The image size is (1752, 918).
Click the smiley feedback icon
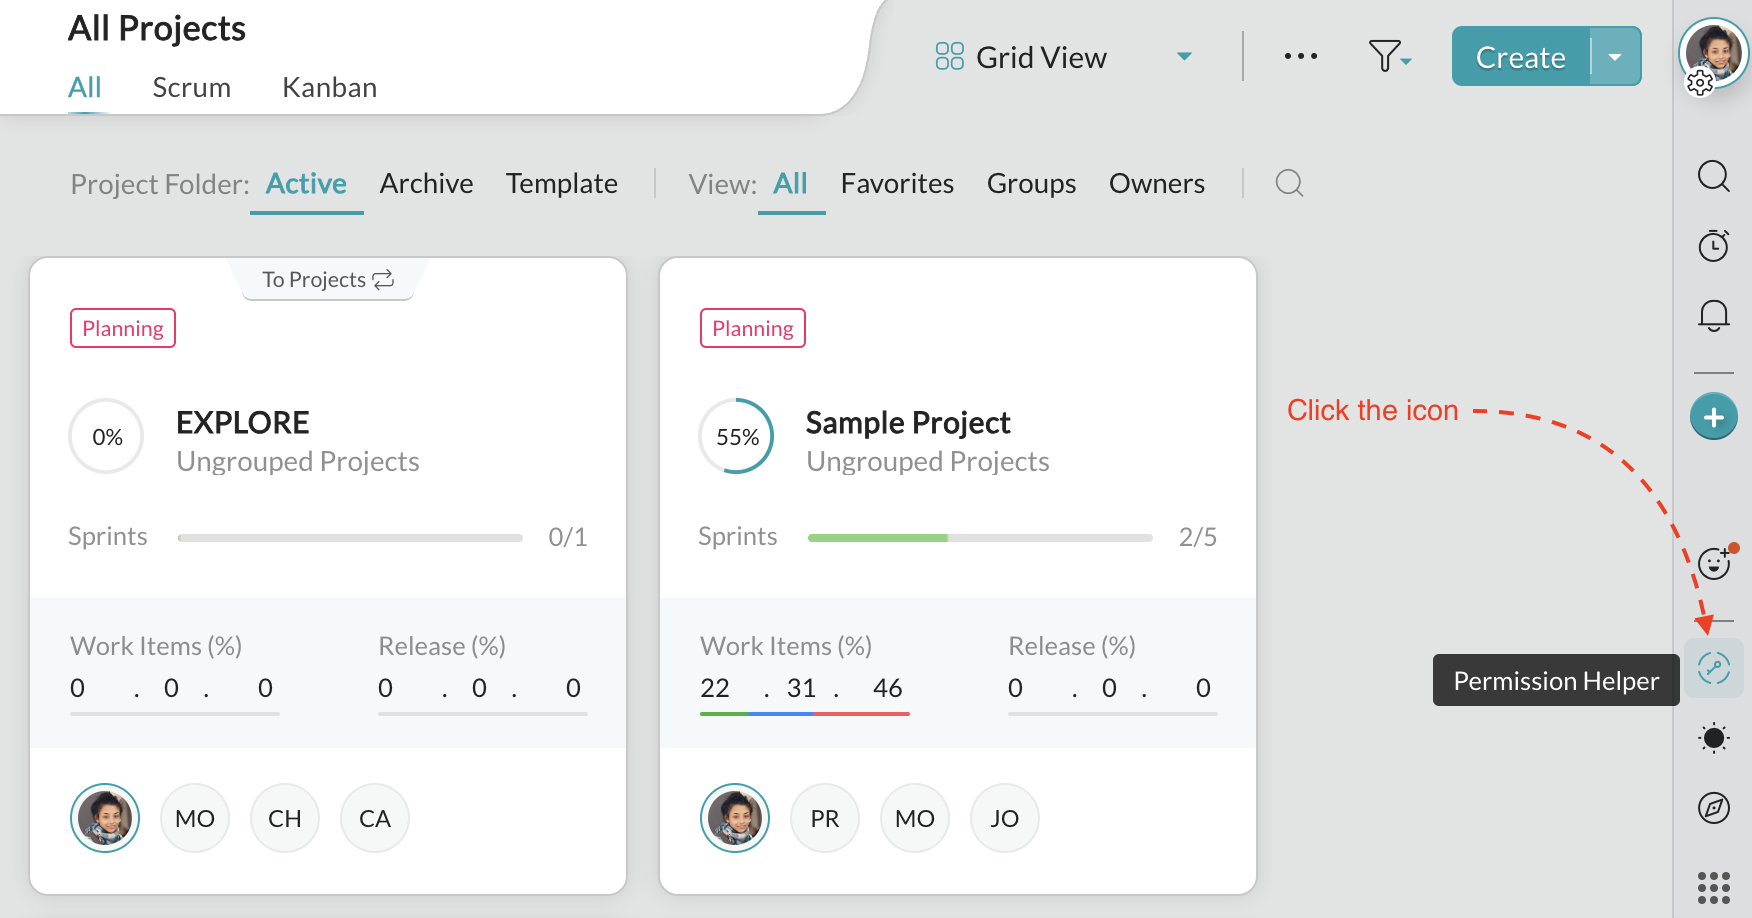coord(1714,564)
